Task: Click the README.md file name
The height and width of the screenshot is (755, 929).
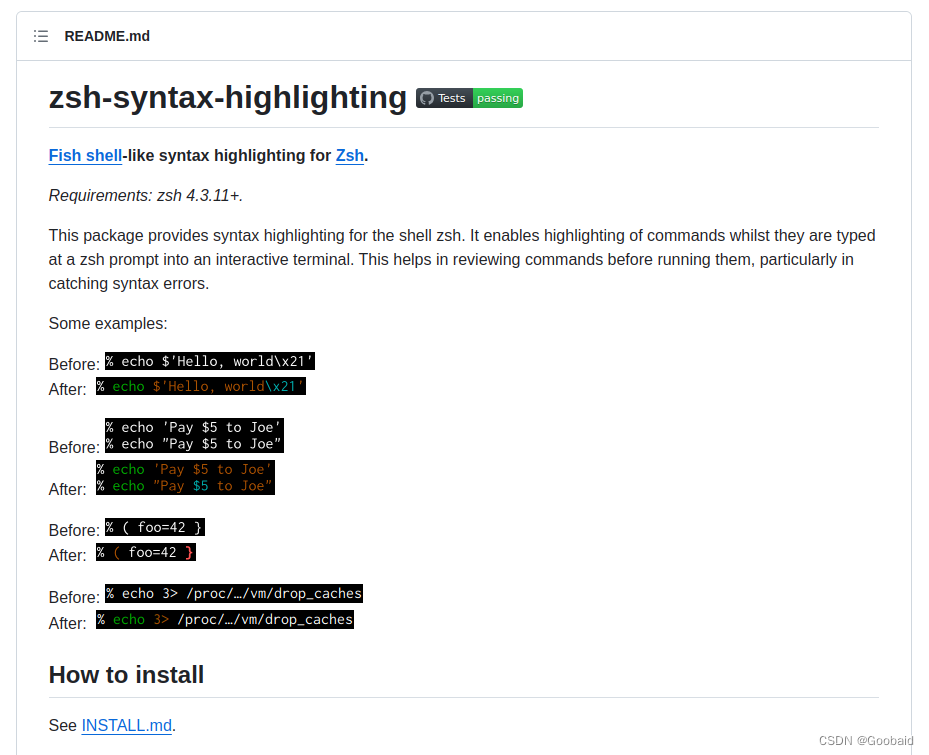Action: point(107,36)
